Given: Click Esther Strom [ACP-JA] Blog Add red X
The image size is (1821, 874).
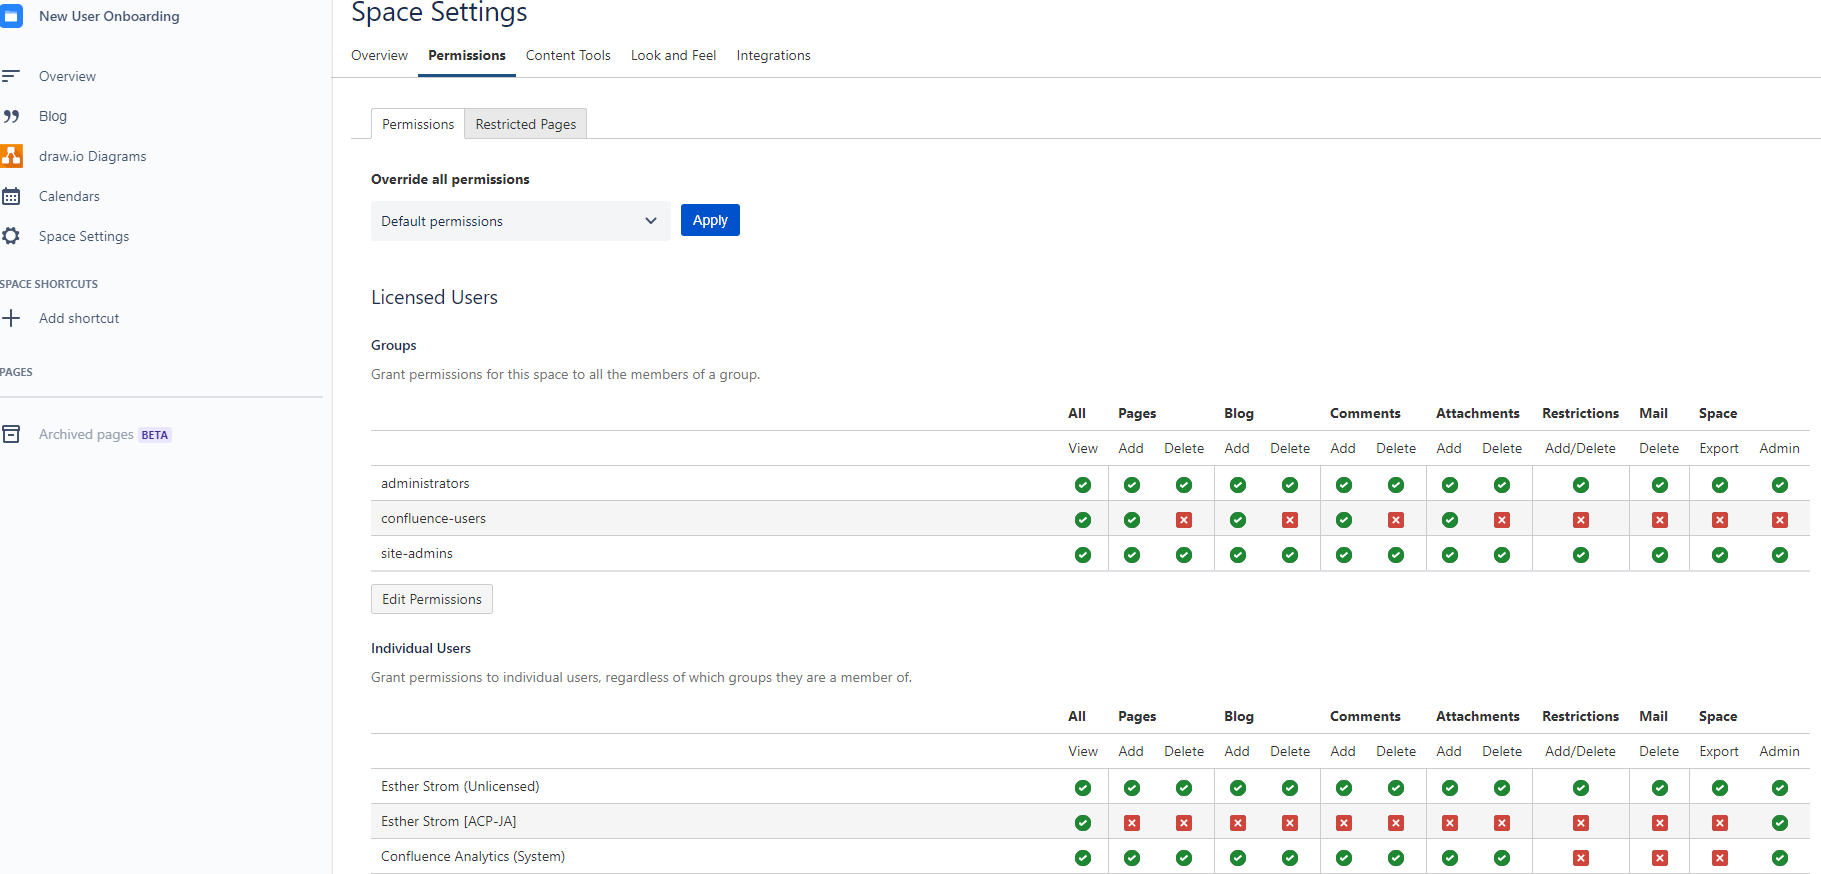Looking at the screenshot, I should pyautogui.click(x=1238, y=823).
